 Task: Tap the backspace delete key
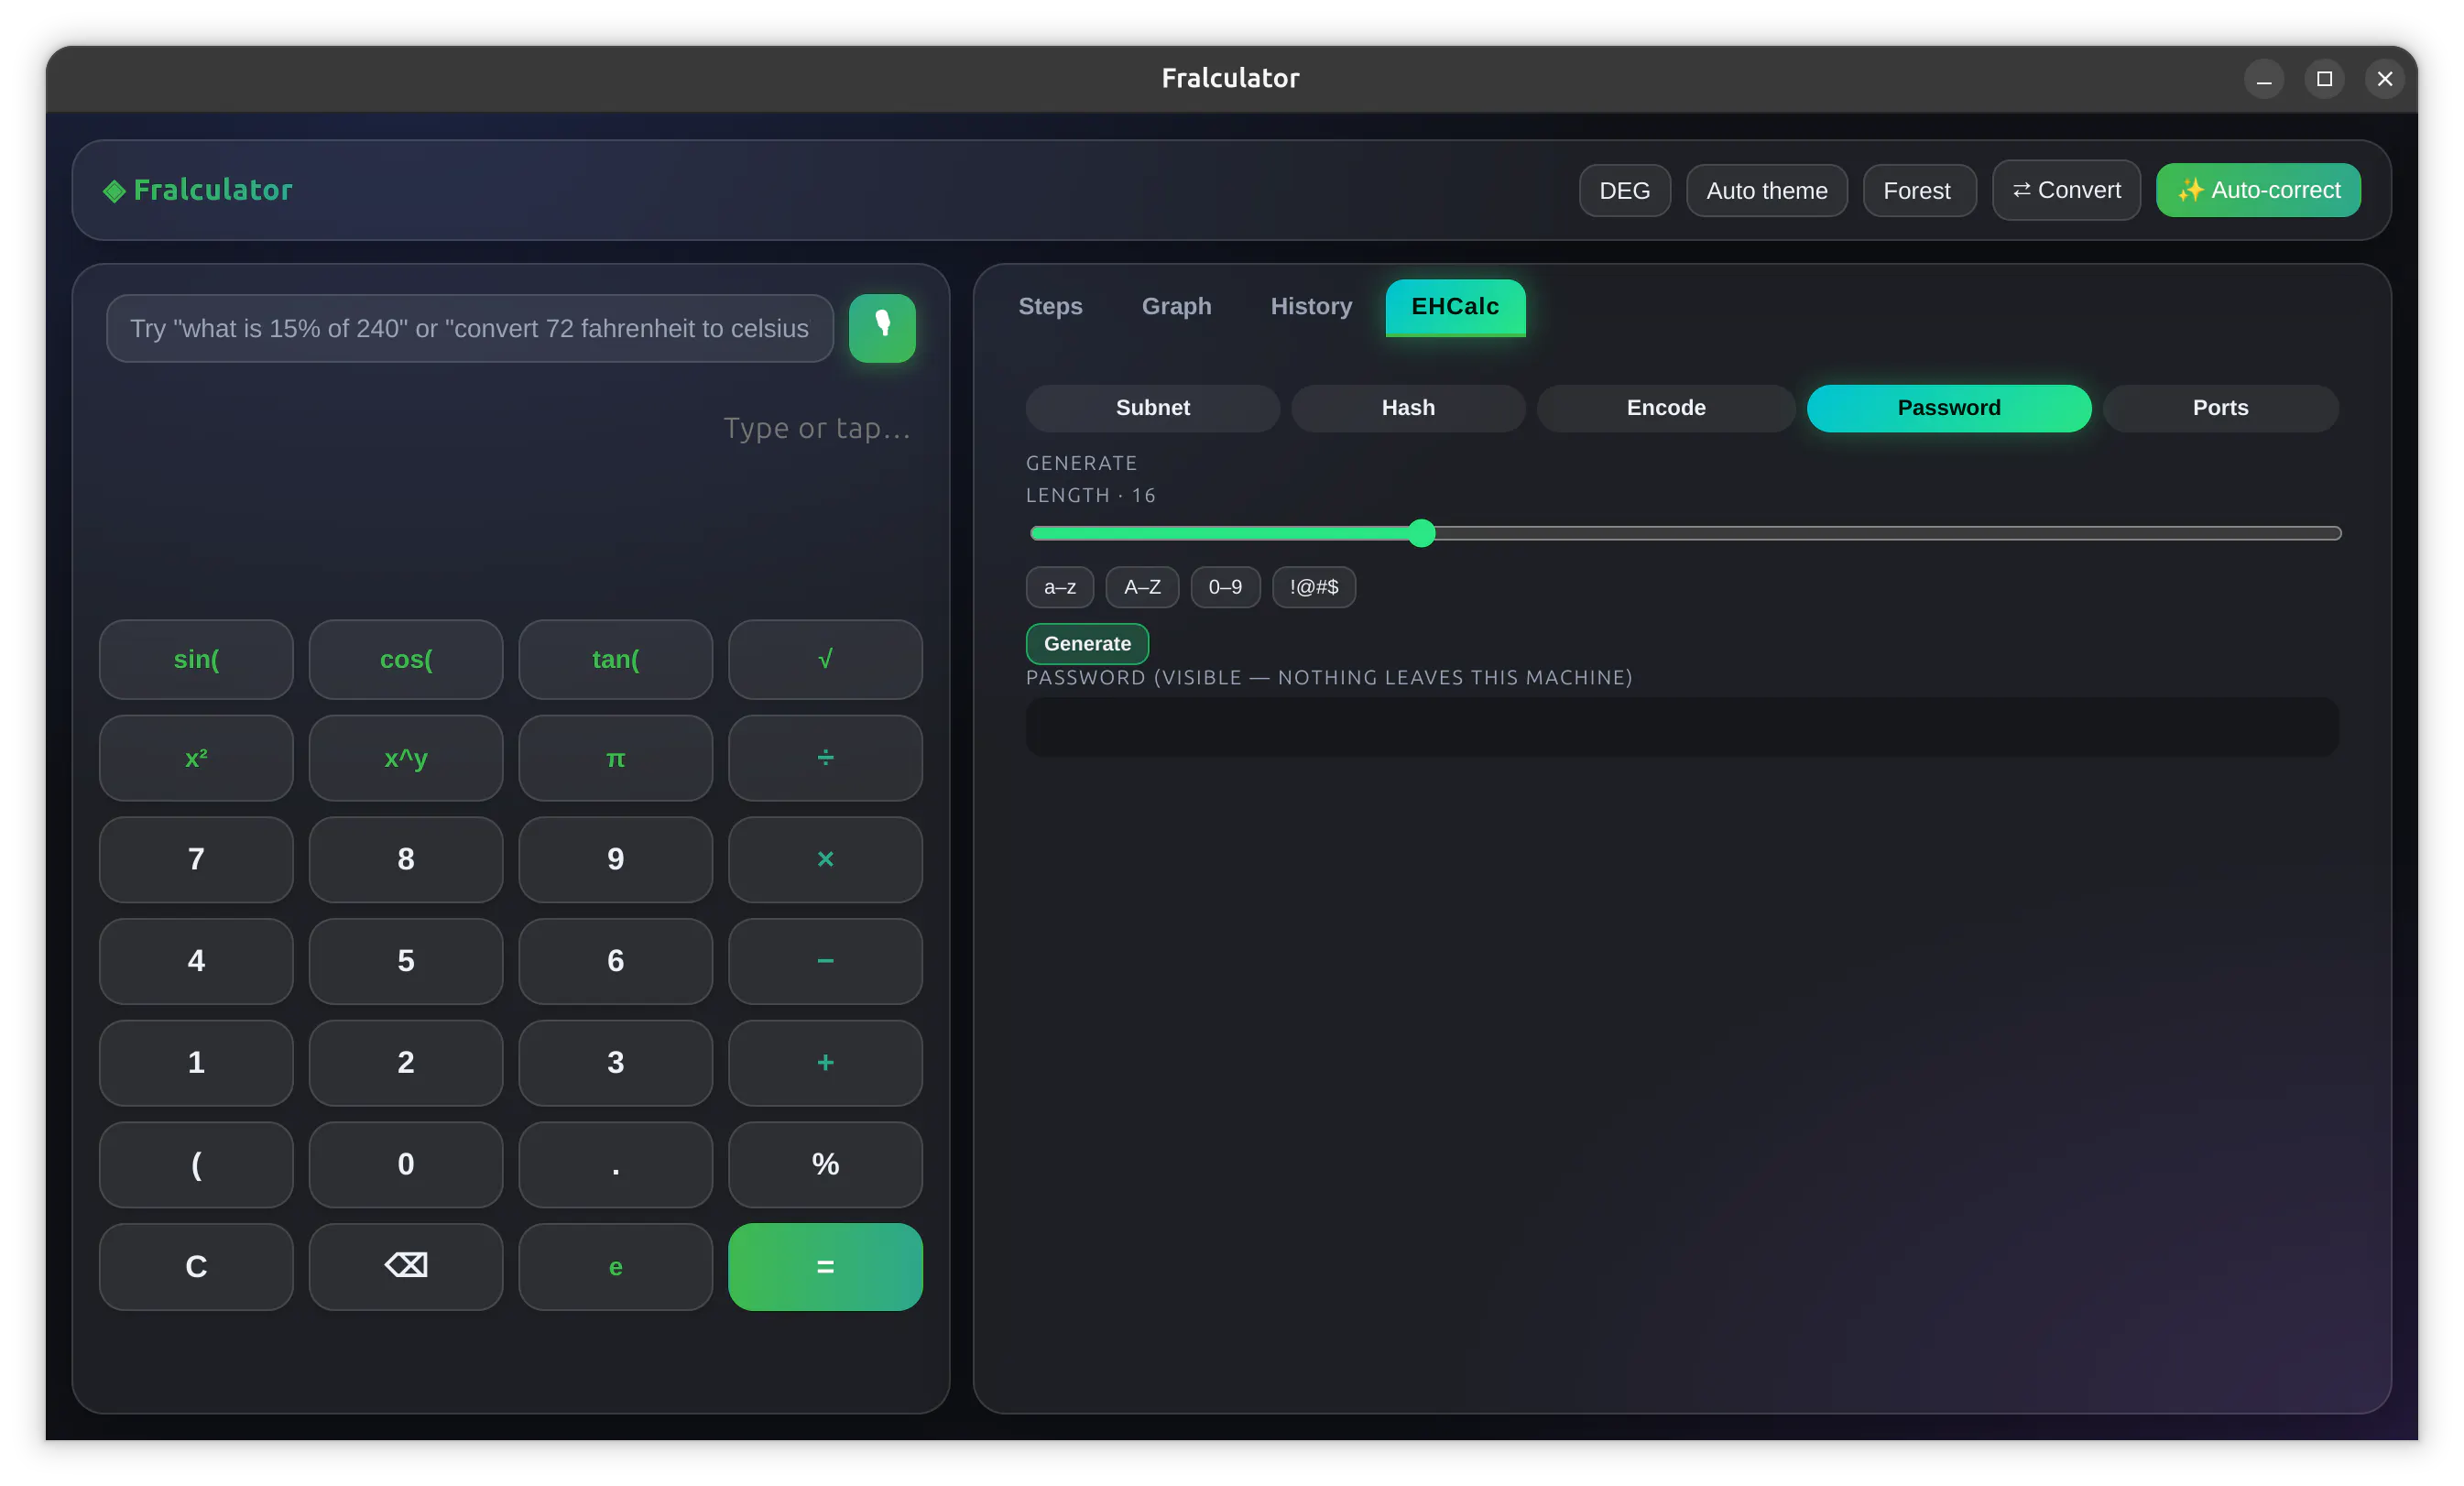tap(406, 1266)
